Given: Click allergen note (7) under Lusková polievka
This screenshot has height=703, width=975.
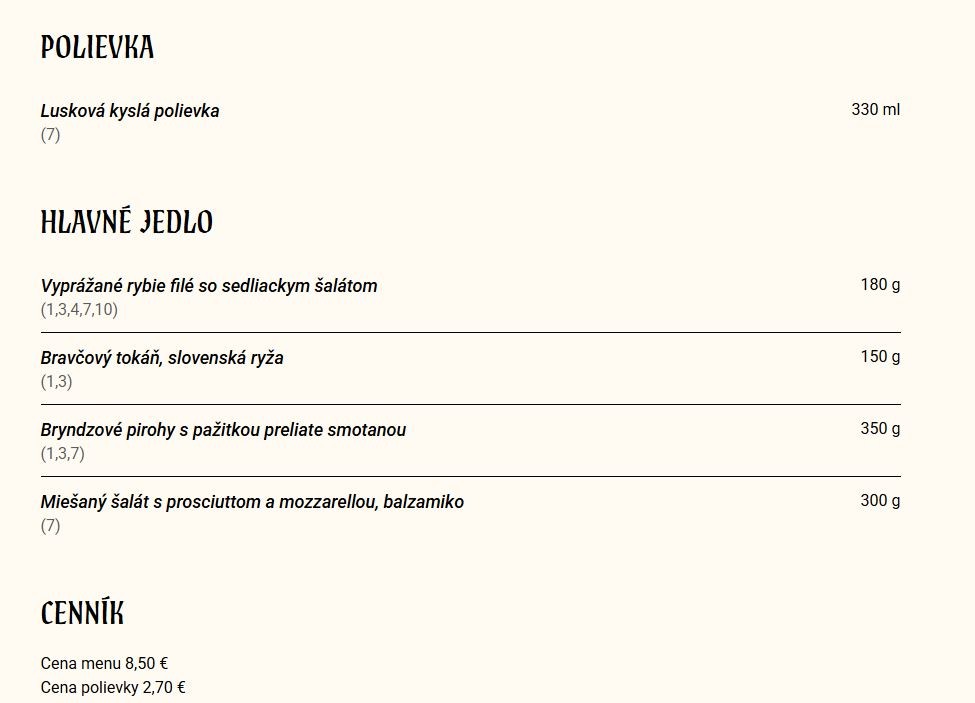Looking at the screenshot, I should pos(50,135).
